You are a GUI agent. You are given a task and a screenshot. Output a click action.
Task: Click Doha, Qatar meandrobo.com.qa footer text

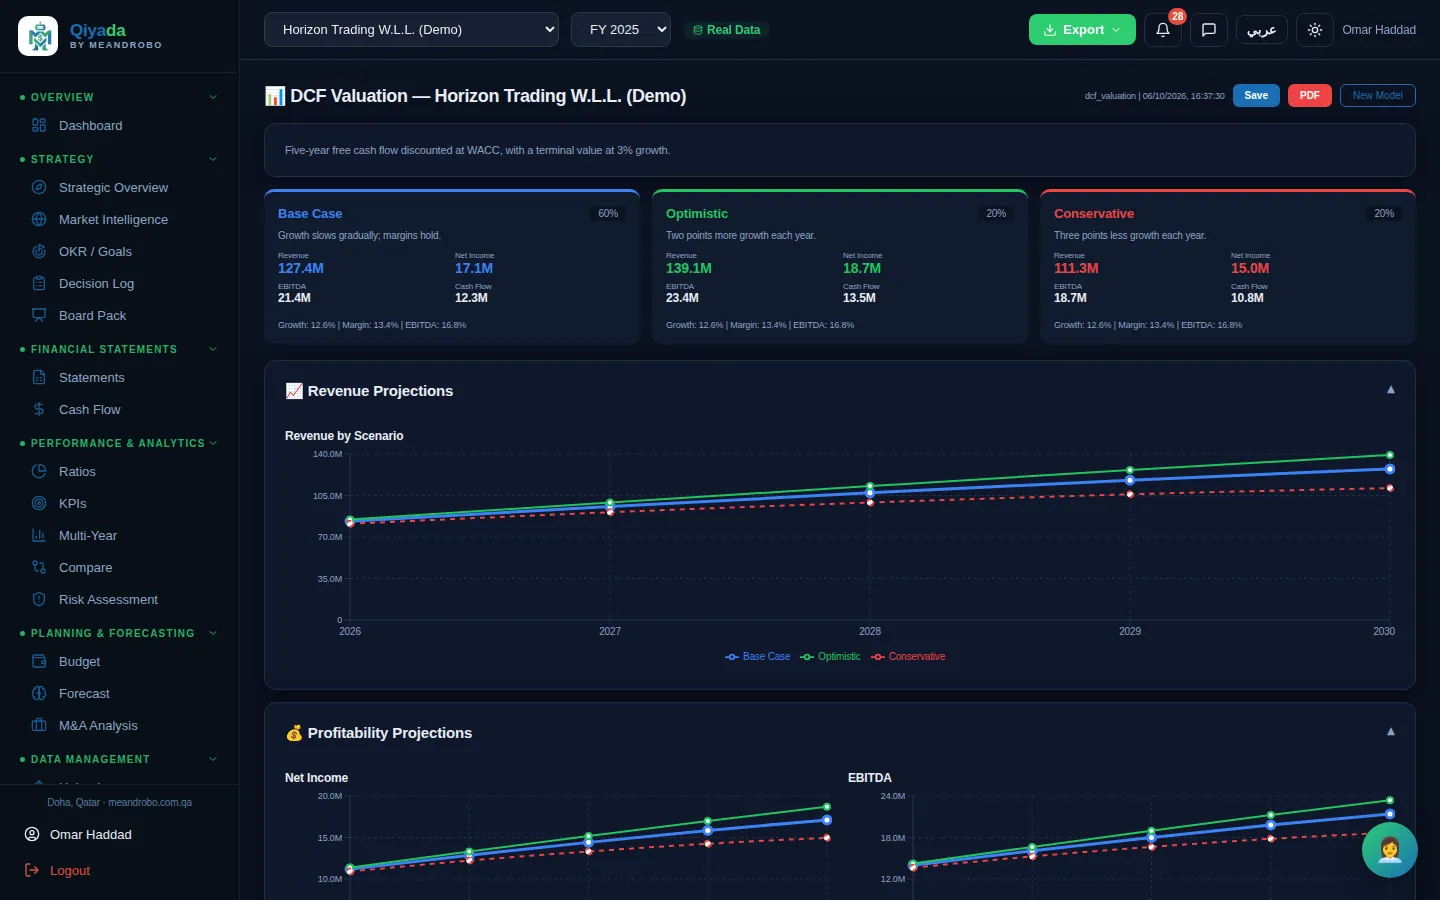[119, 802]
